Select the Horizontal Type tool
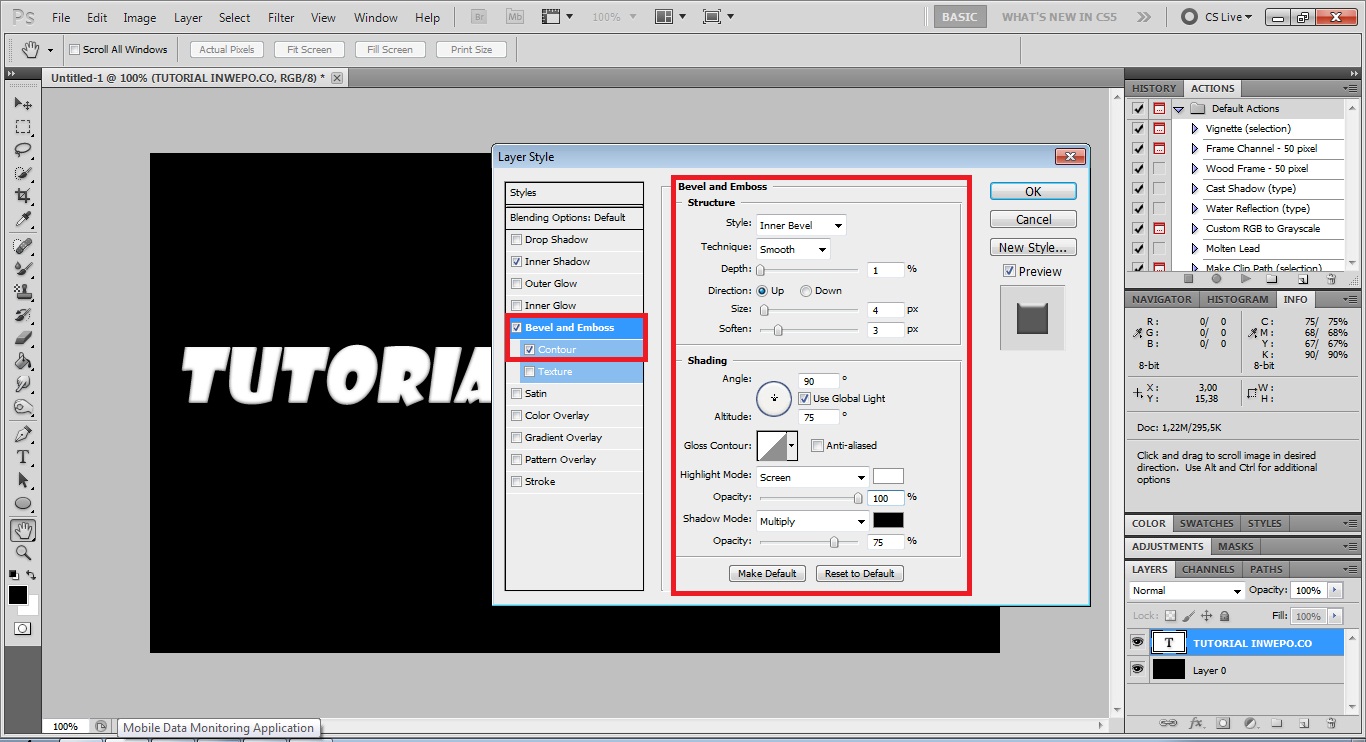Viewport: 1366px width, 742px height. (x=22, y=457)
